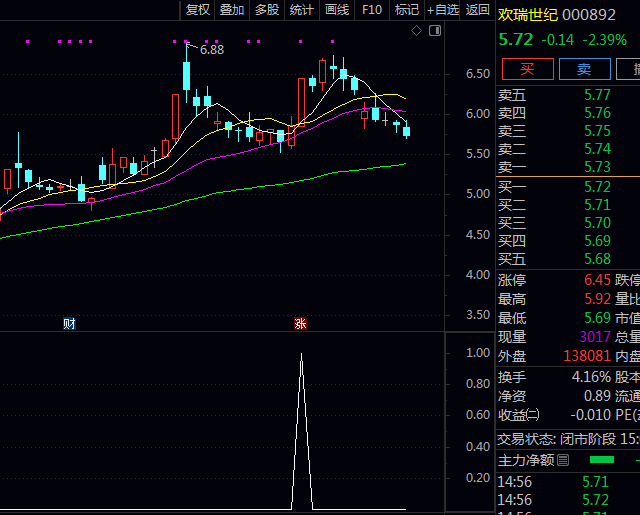Click the 最高 value 5.92
Image resolution: width=640 pixels, height=515 pixels.
coord(597,299)
